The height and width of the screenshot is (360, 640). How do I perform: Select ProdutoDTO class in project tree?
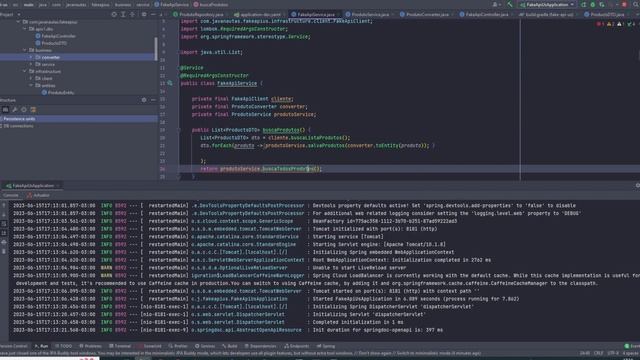point(51,43)
